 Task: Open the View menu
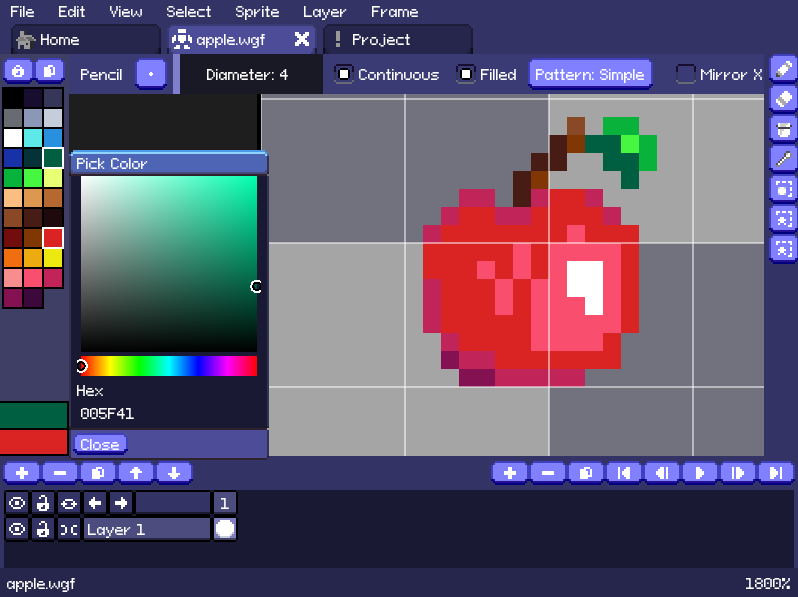click(x=126, y=12)
